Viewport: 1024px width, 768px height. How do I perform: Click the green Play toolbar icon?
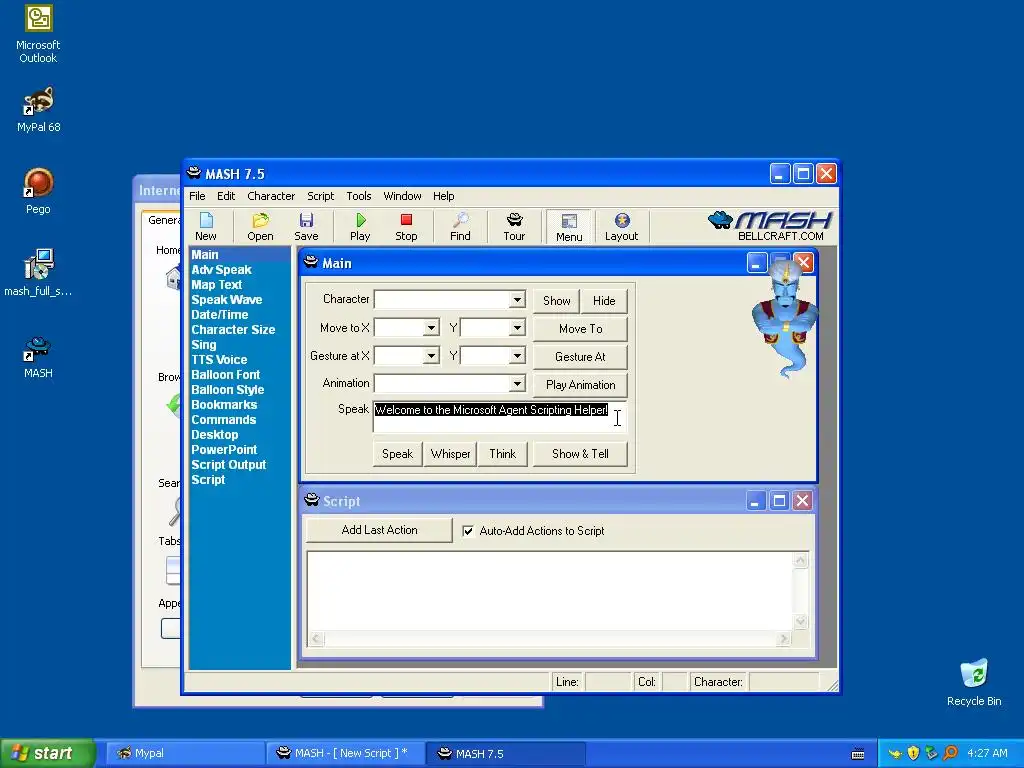tap(360, 227)
